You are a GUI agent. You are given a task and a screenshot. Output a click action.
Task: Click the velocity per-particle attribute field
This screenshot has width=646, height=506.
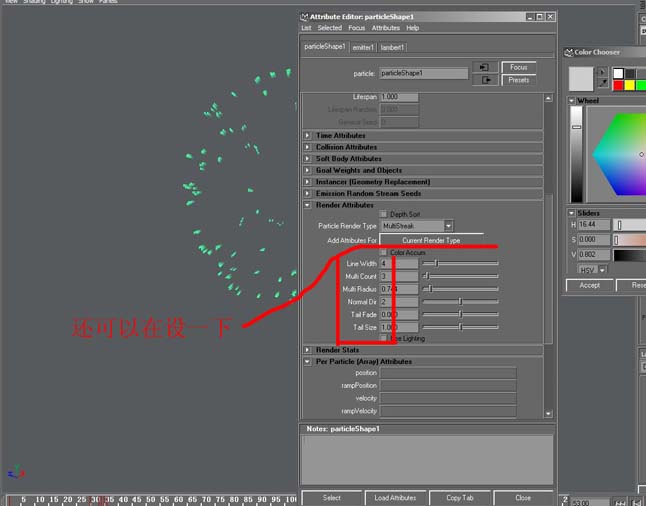(448, 398)
